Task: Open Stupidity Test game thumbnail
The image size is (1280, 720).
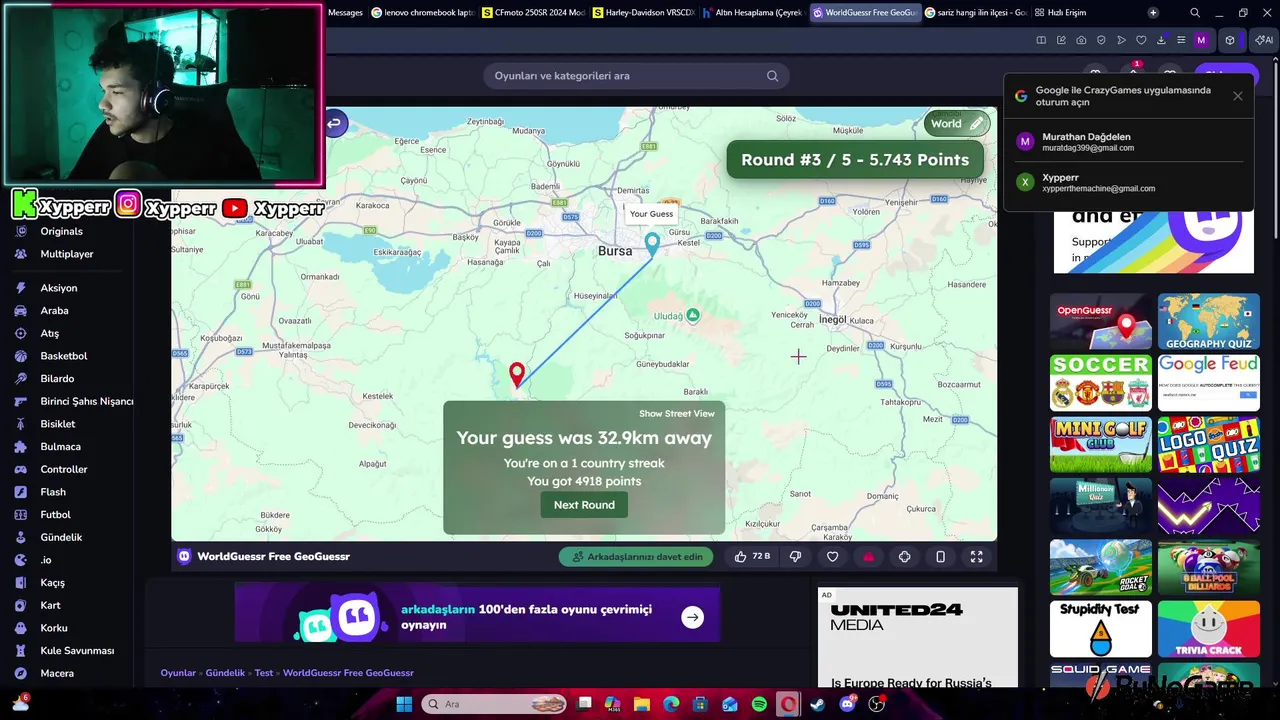Action: click(x=1101, y=629)
